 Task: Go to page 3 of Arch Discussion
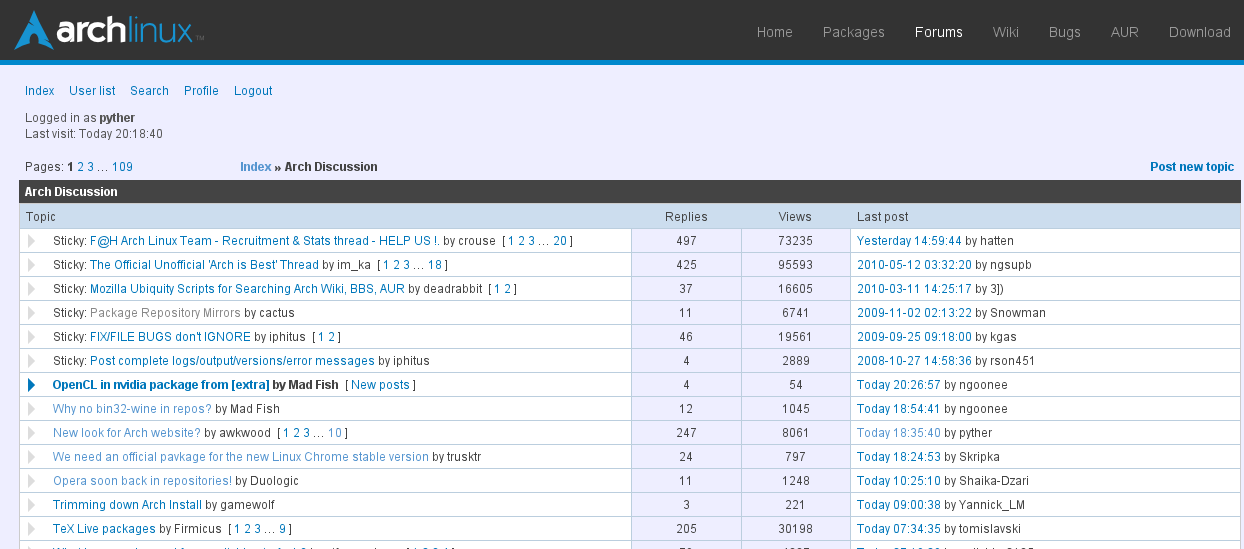click(x=91, y=167)
